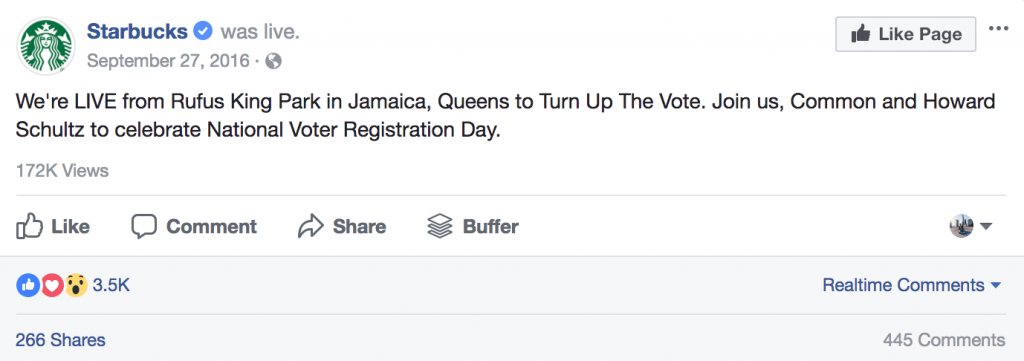
Task: Expand the Realtime Comments dropdown
Action: 912,285
